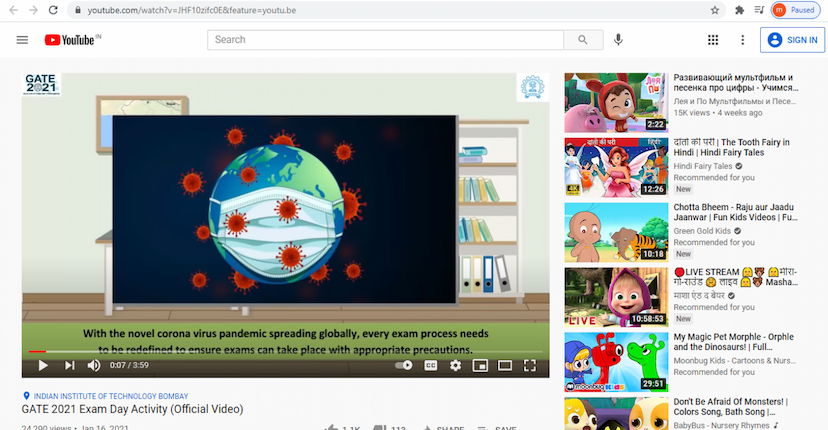The height and width of the screenshot is (430, 828).
Task: Click the SIGN IN button
Action: [x=791, y=40]
